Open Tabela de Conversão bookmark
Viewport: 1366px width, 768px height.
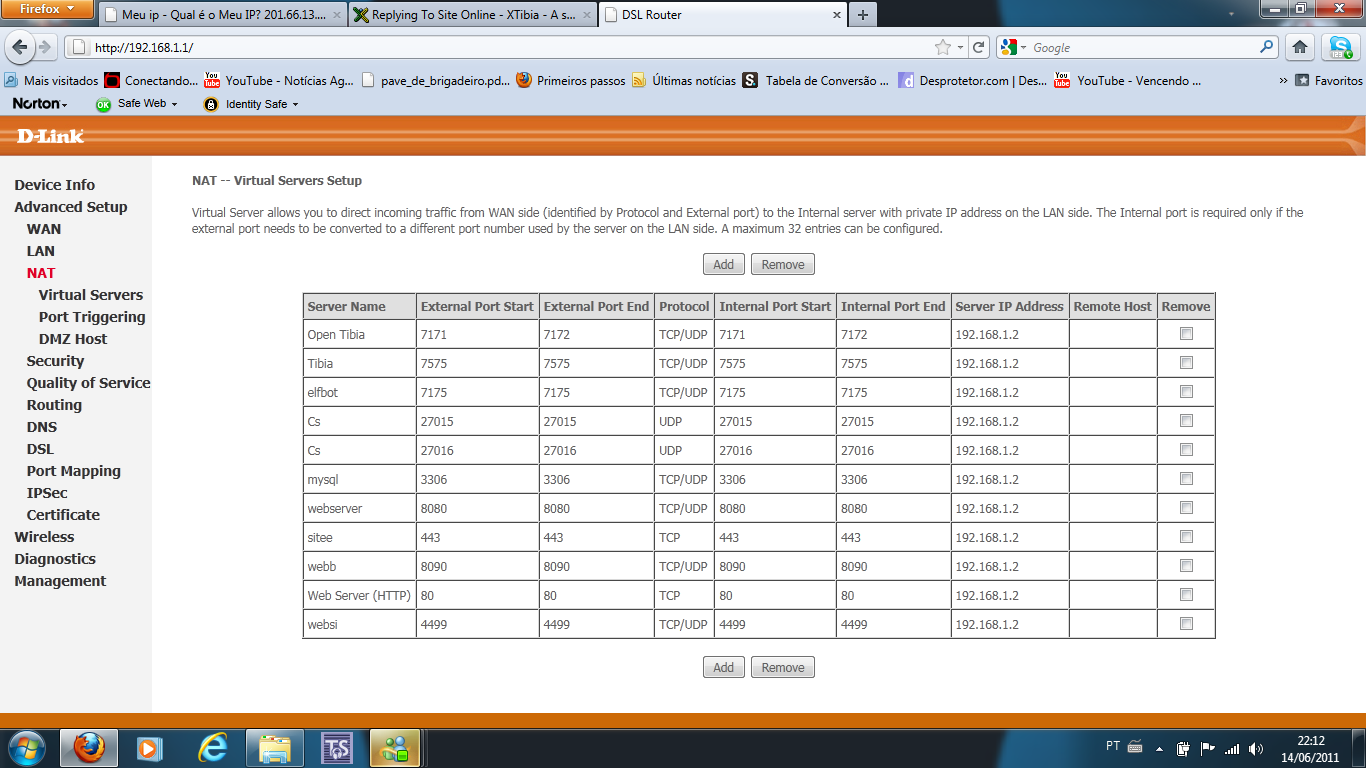pos(816,81)
